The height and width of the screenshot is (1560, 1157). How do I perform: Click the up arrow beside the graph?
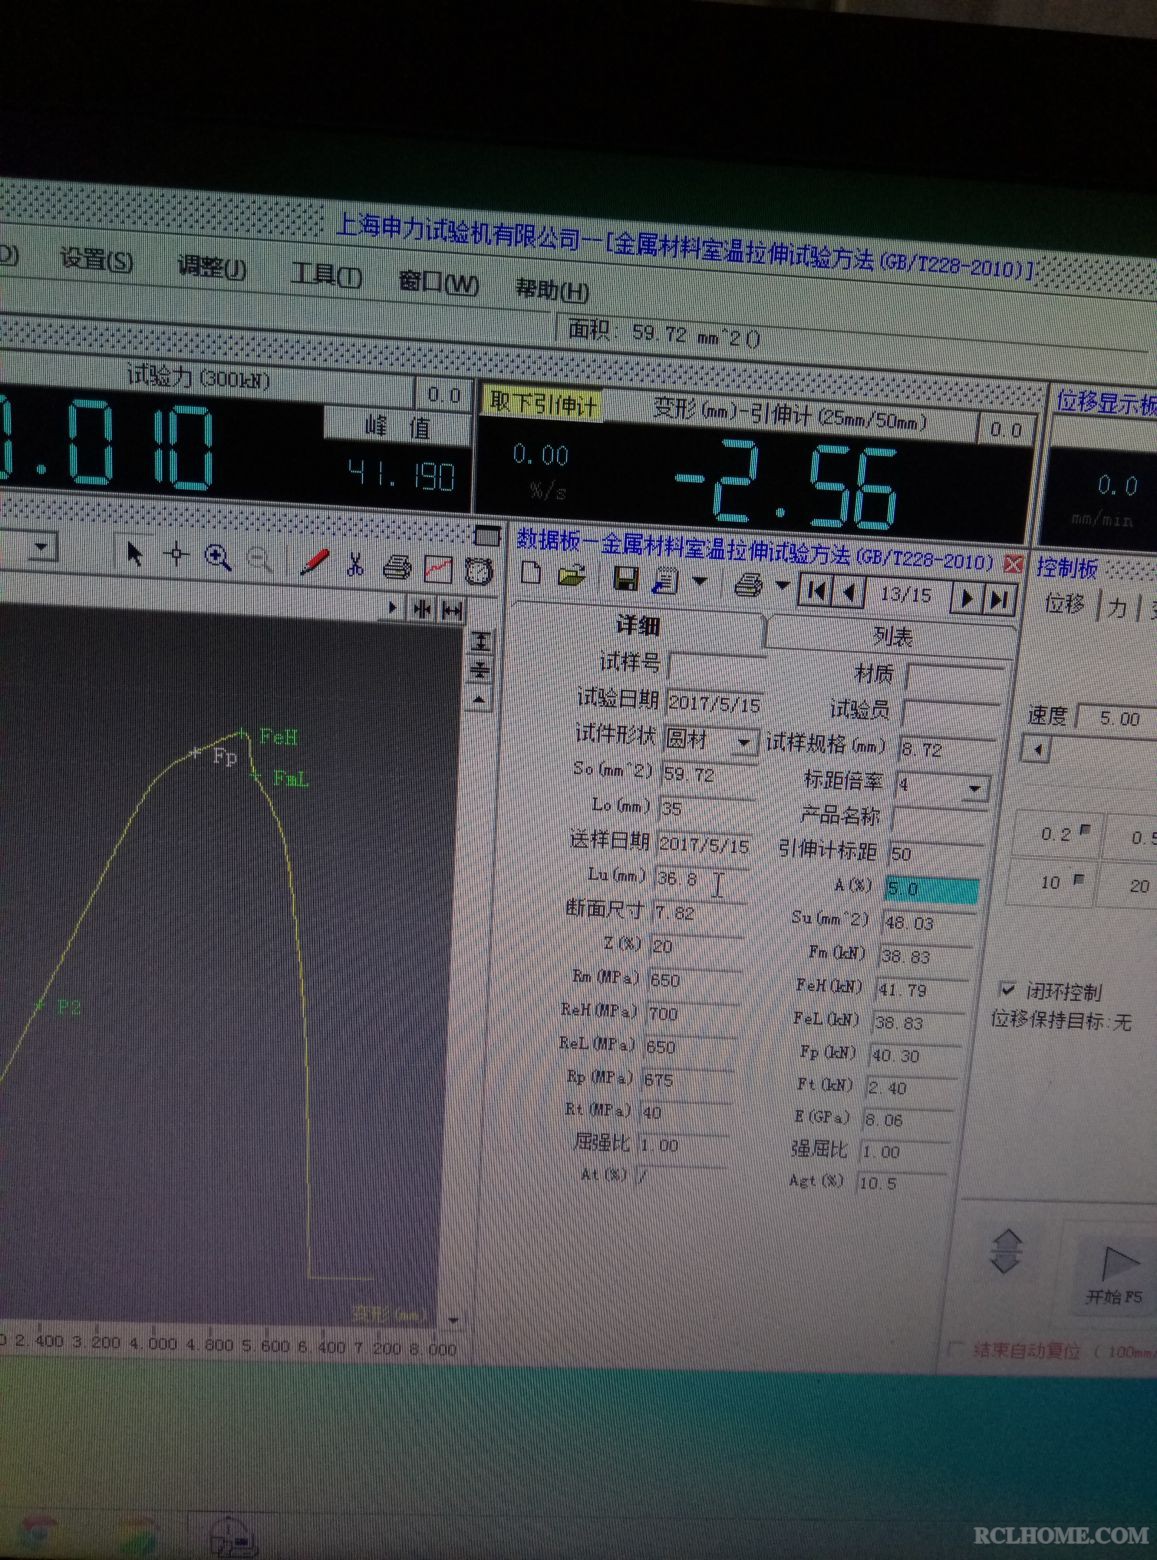coord(480,700)
